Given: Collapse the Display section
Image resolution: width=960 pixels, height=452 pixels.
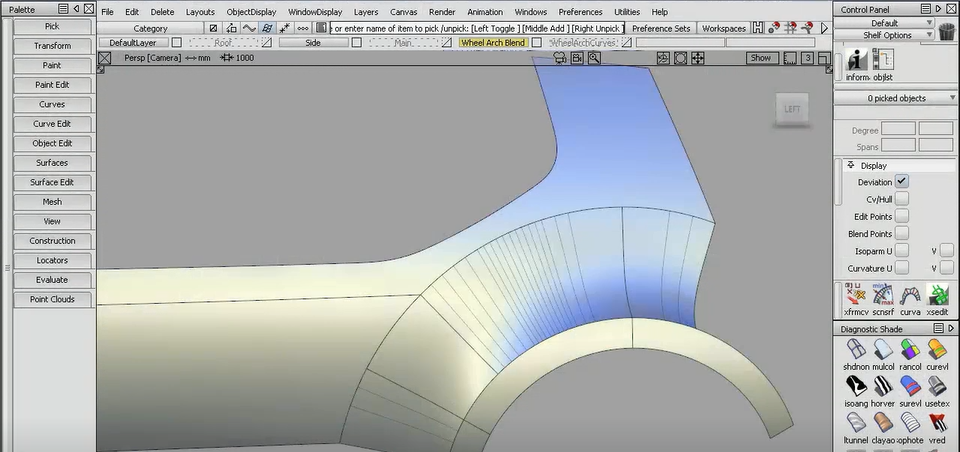Looking at the screenshot, I should (x=851, y=165).
